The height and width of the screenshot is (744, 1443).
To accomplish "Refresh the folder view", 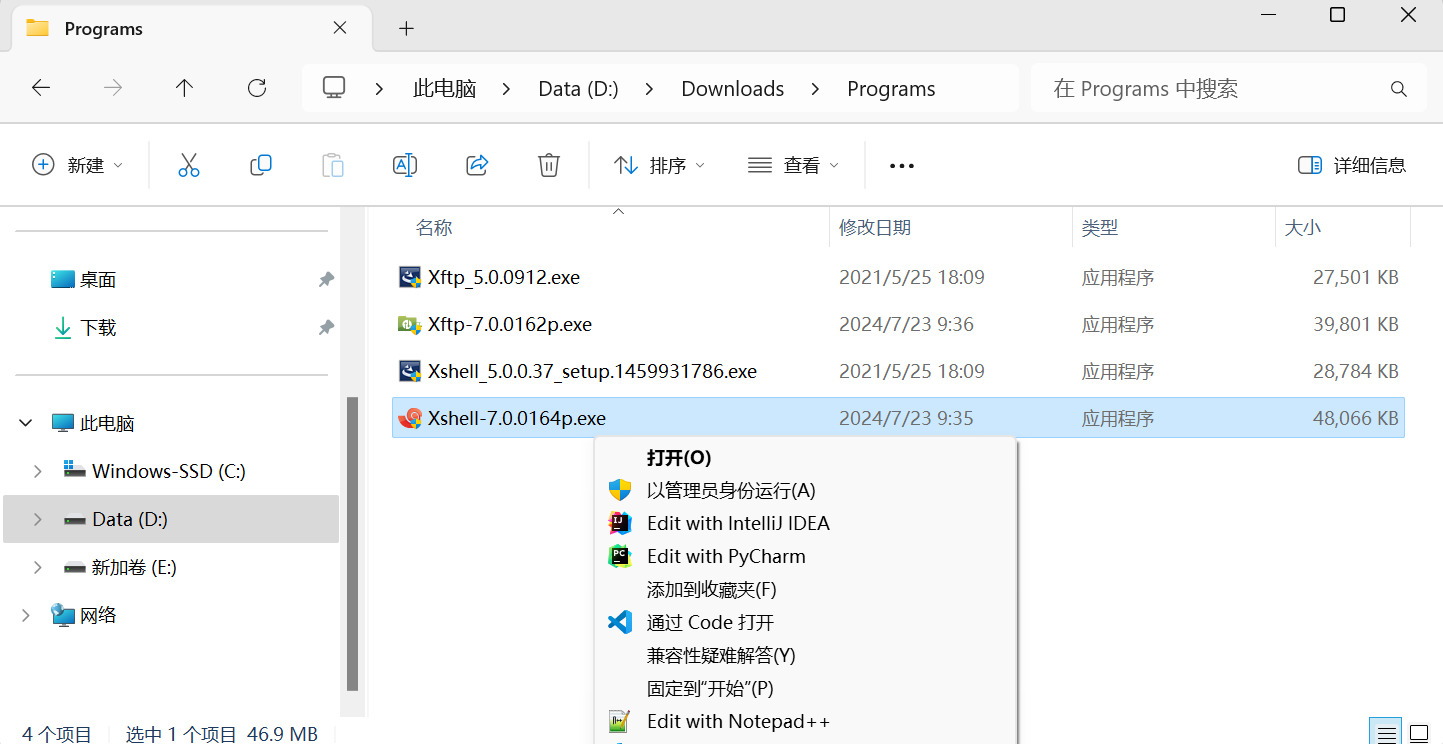I will (x=256, y=88).
